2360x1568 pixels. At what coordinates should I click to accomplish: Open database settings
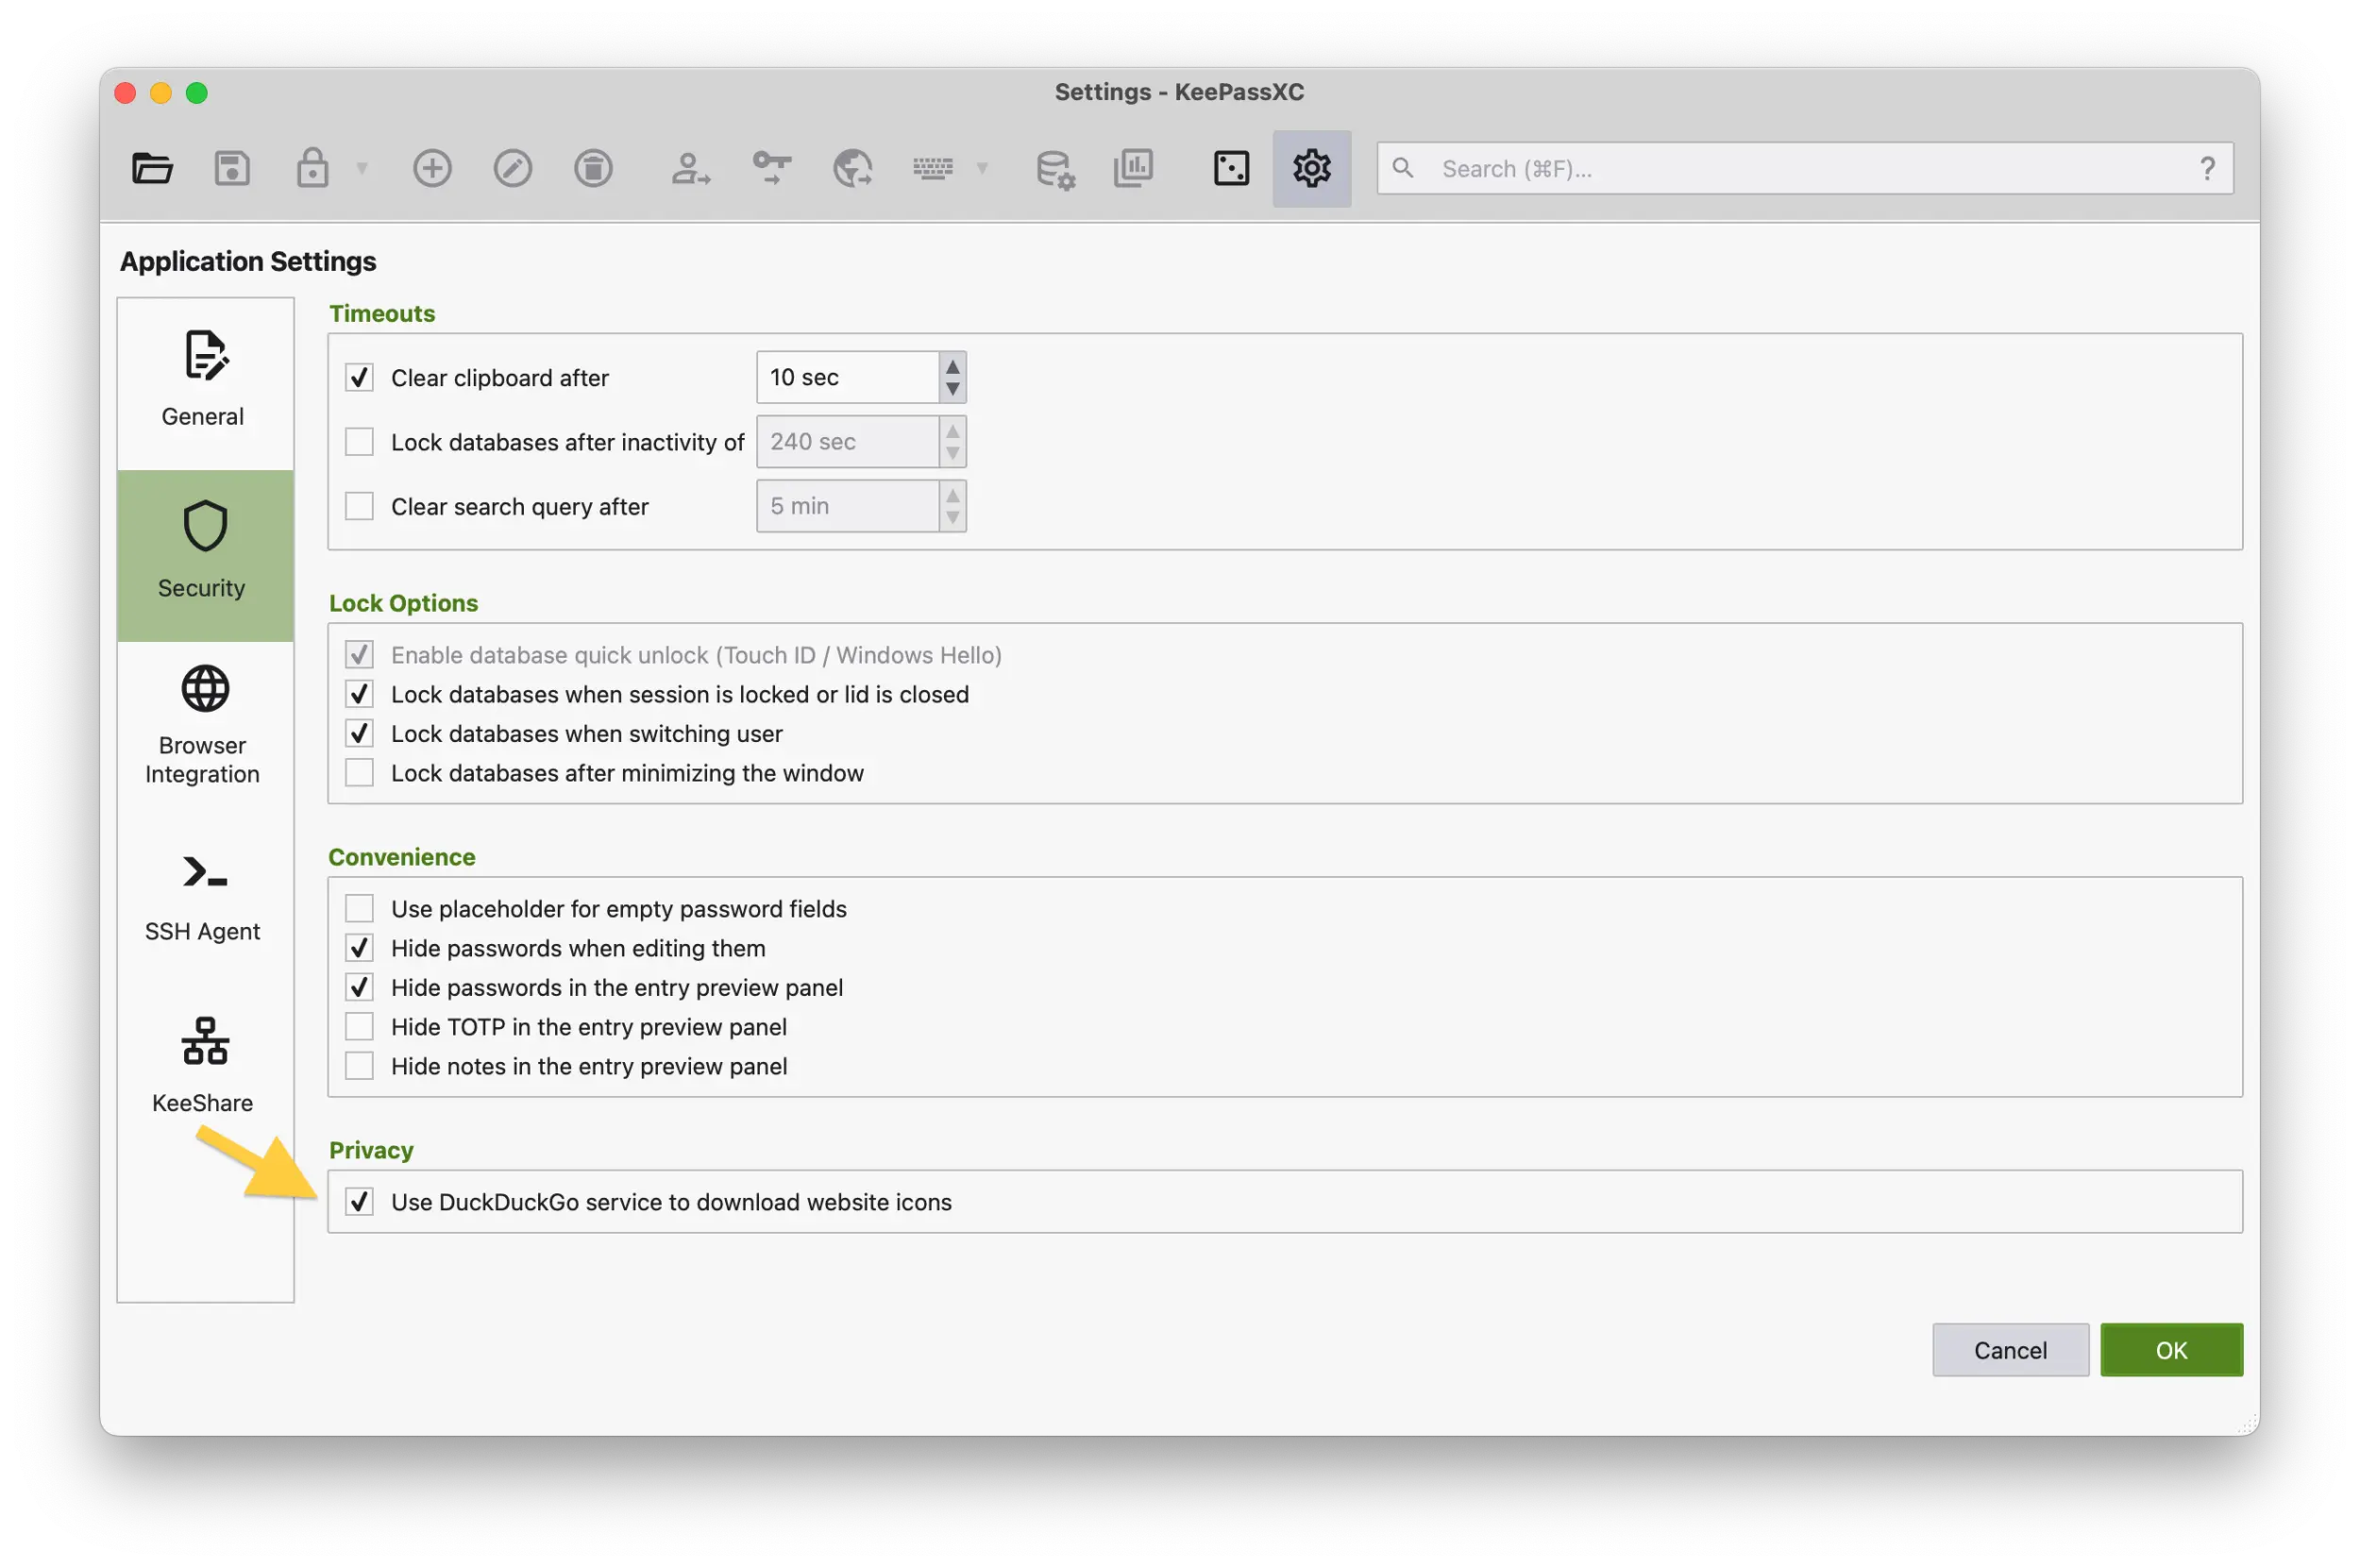coord(1053,168)
